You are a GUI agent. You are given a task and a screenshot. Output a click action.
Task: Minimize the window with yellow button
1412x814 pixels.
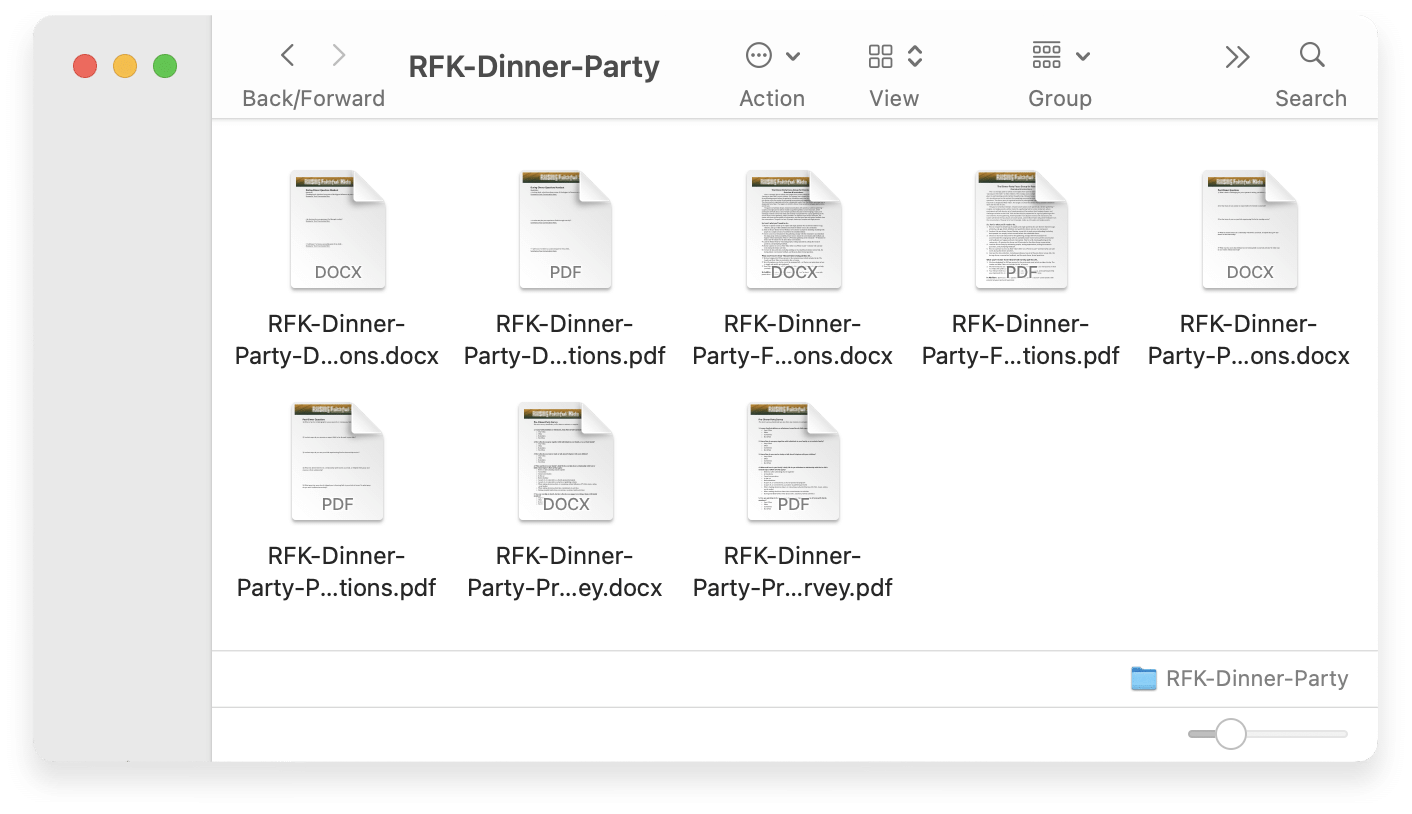(125, 67)
